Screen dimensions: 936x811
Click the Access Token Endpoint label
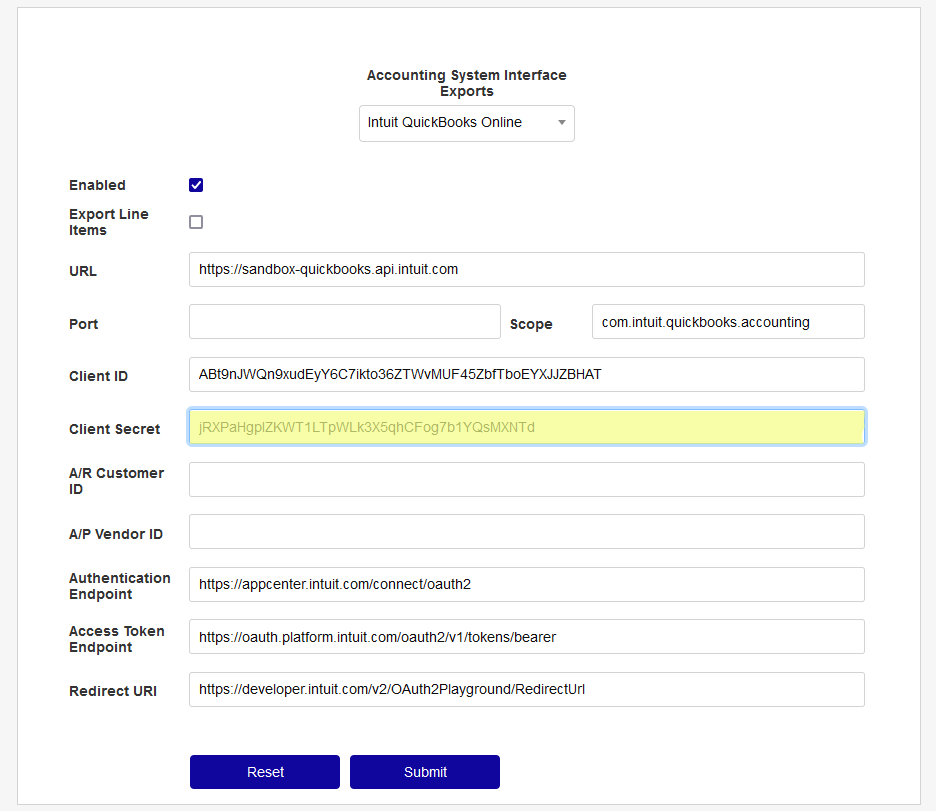[x=116, y=639]
